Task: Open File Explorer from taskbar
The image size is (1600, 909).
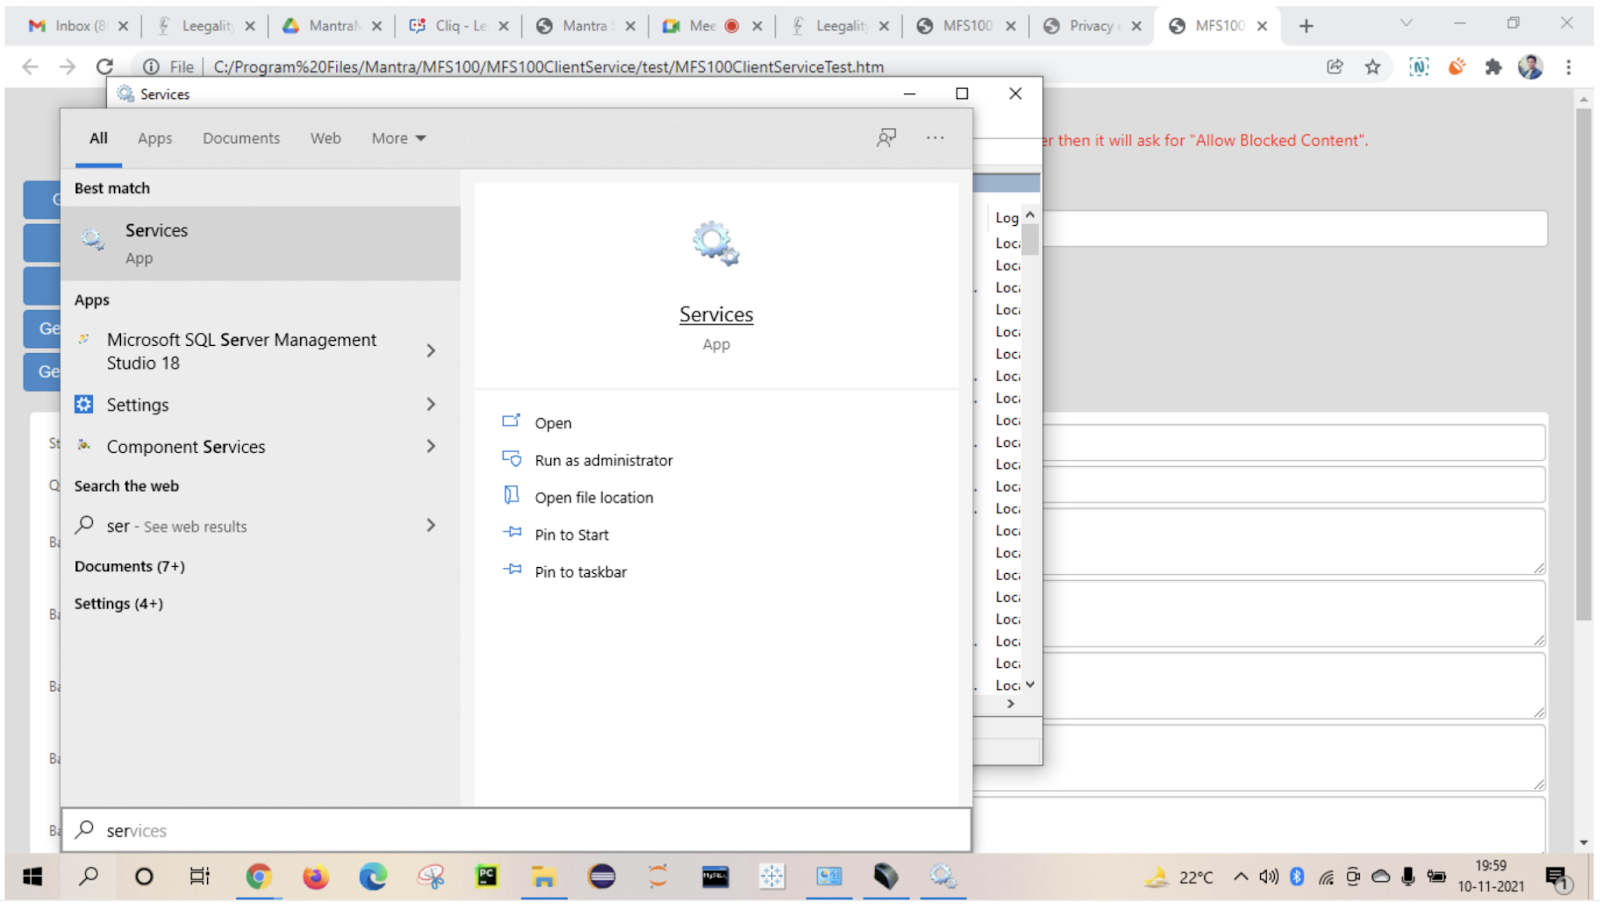Action: click(x=544, y=877)
